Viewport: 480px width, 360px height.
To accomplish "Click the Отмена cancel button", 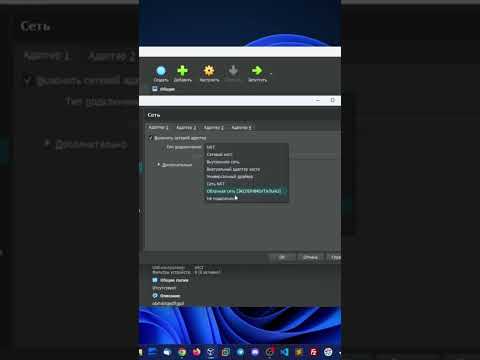I will [x=310, y=257].
